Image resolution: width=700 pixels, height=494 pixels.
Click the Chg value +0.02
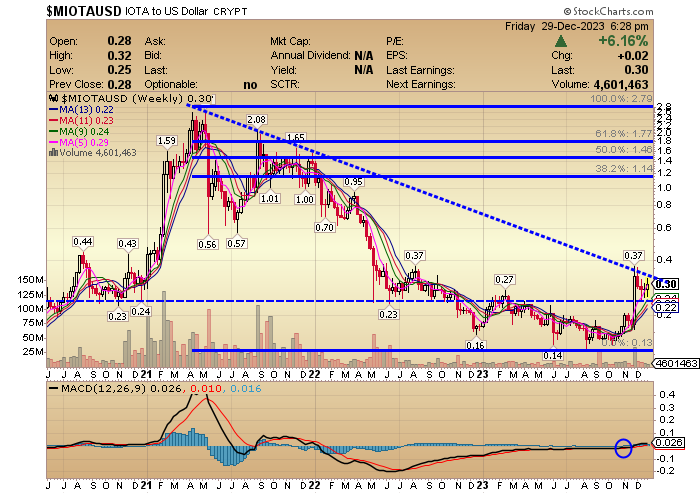pos(633,56)
